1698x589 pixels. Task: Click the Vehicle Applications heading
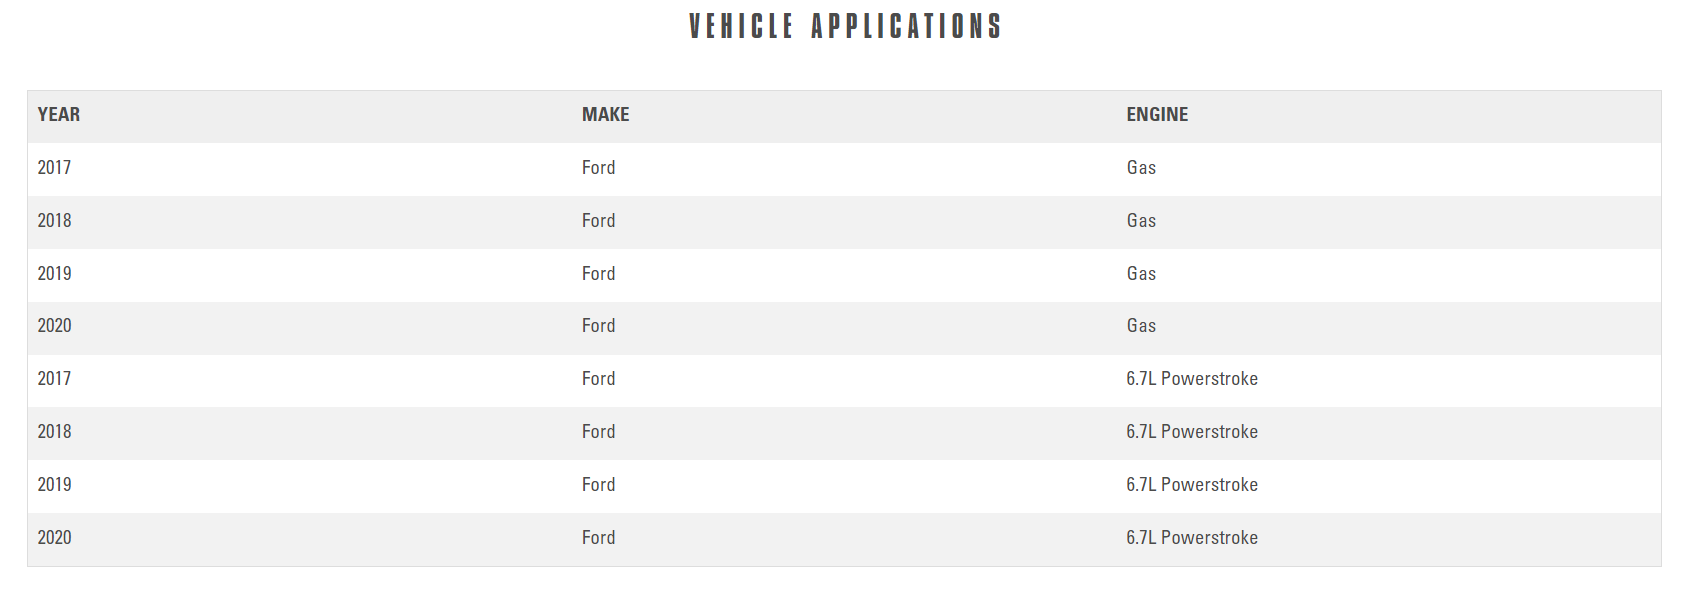click(x=845, y=26)
